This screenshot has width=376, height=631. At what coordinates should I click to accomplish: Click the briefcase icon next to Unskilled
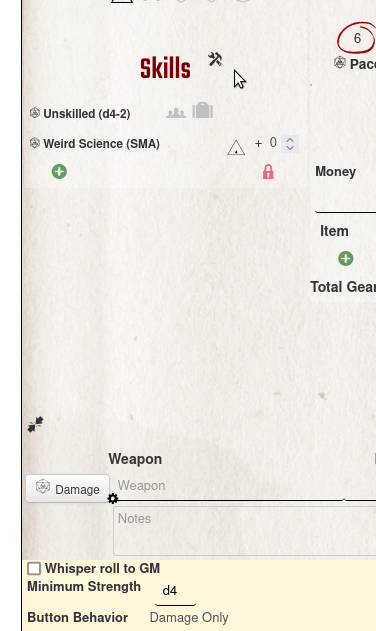(202, 110)
